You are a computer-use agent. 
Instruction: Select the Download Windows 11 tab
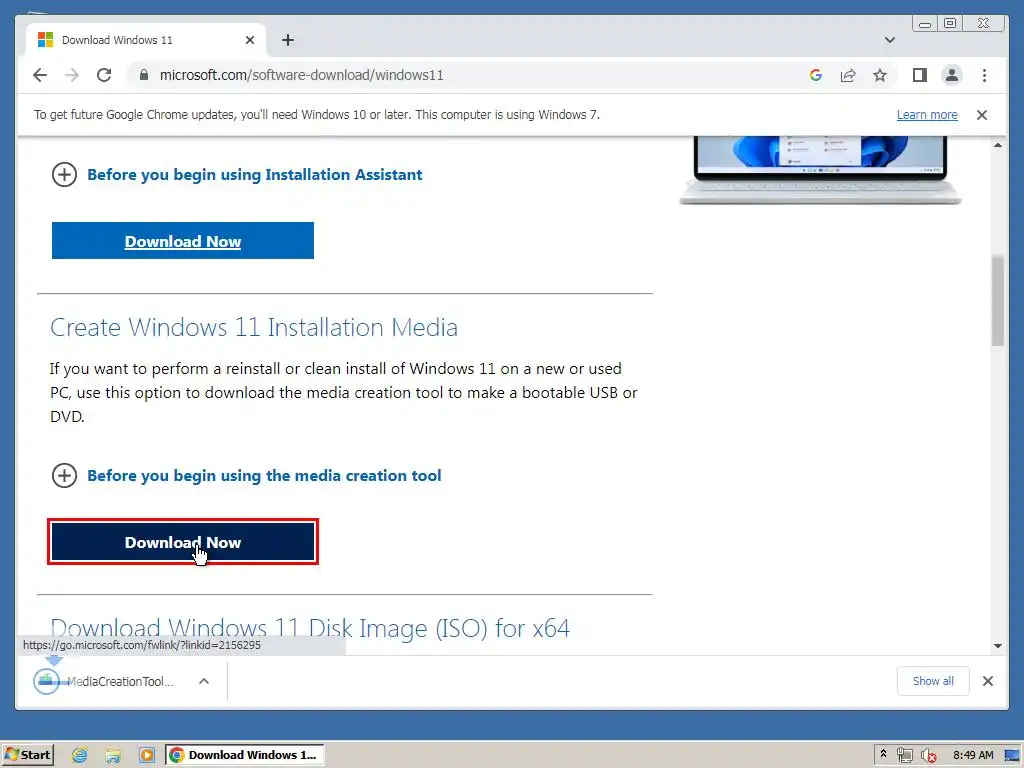146,40
